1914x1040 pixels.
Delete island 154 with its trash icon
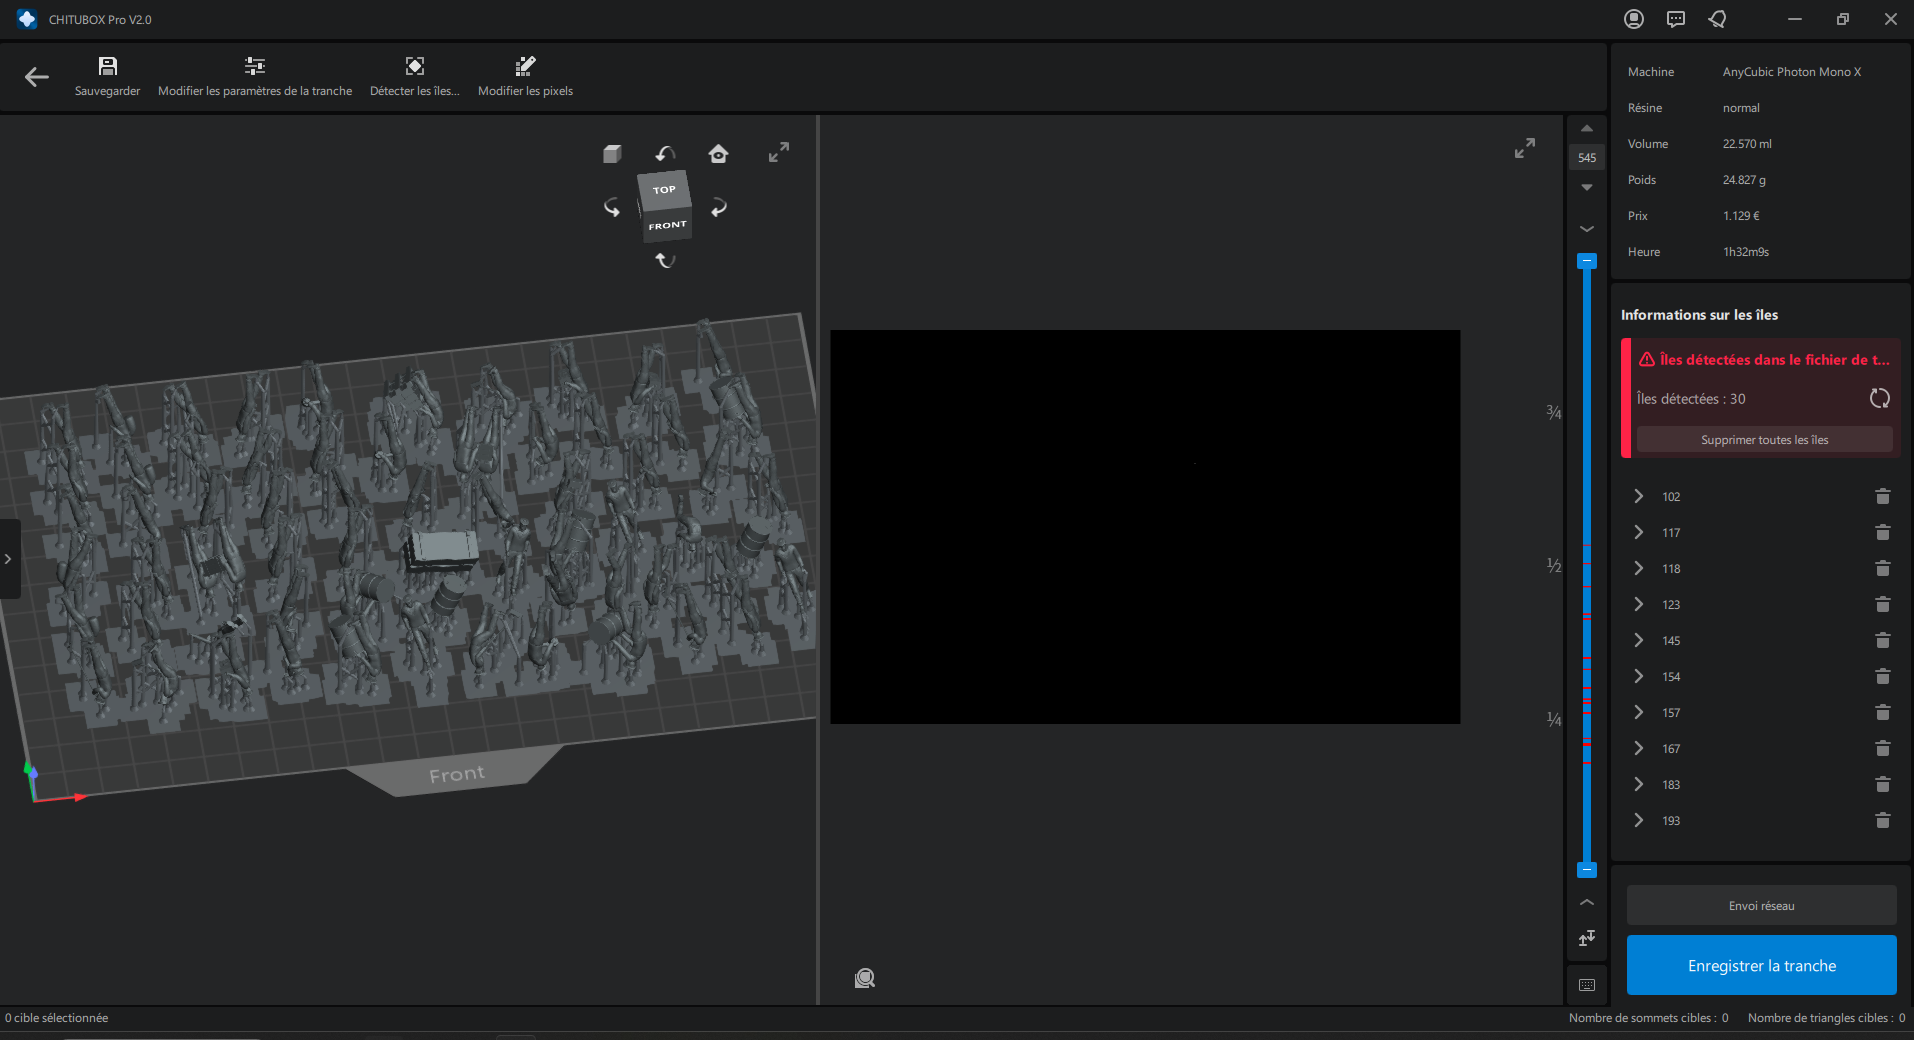[x=1883, y=676]
